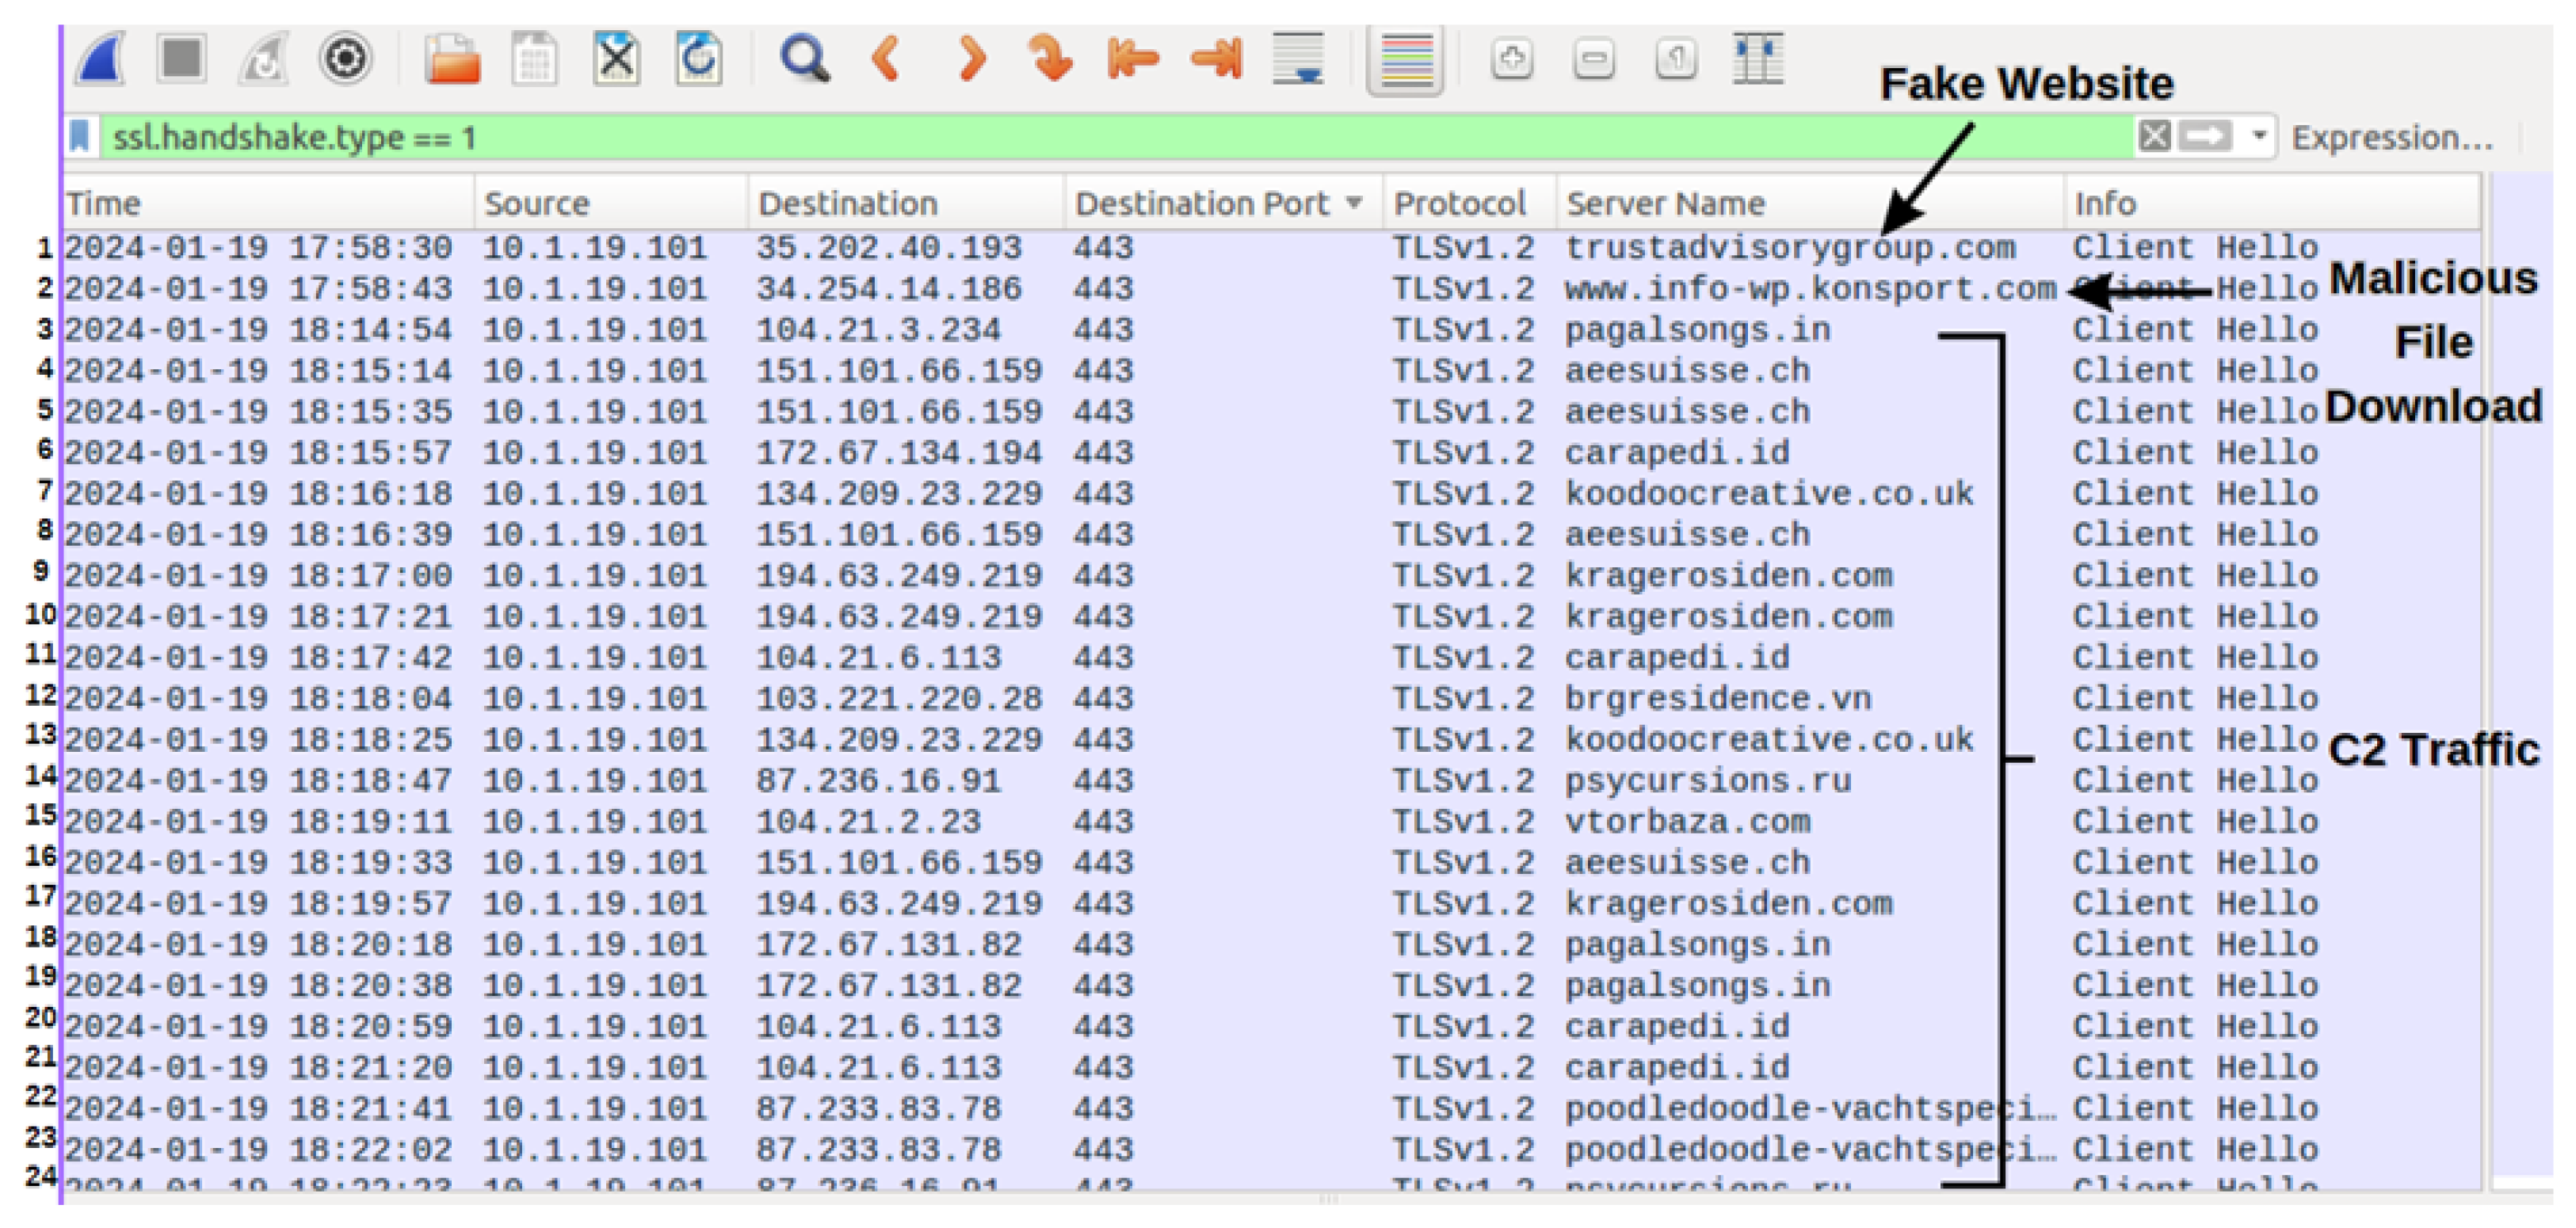
Task: Click the display filter bookmark icon
Action: click(80, 137)
